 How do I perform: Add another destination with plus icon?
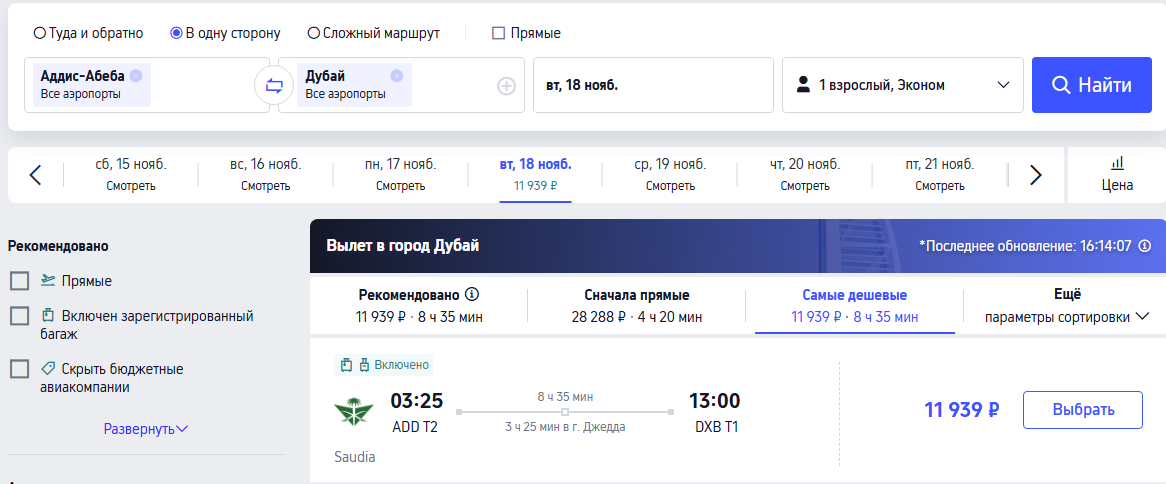click(506, 86)
